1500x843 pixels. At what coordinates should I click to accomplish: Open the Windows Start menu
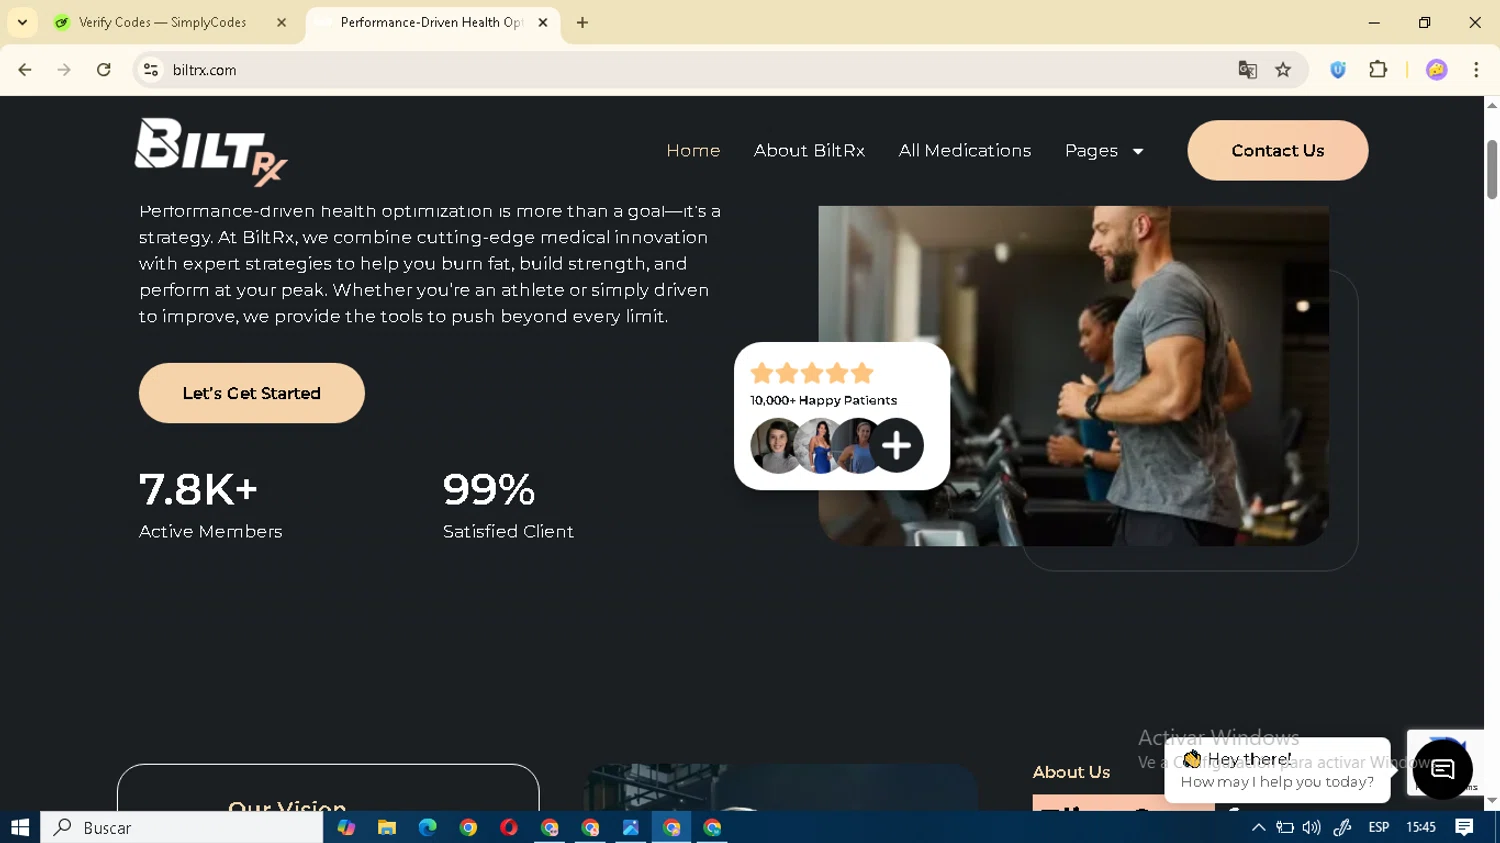pyautogui.click(x=20, y=828)
